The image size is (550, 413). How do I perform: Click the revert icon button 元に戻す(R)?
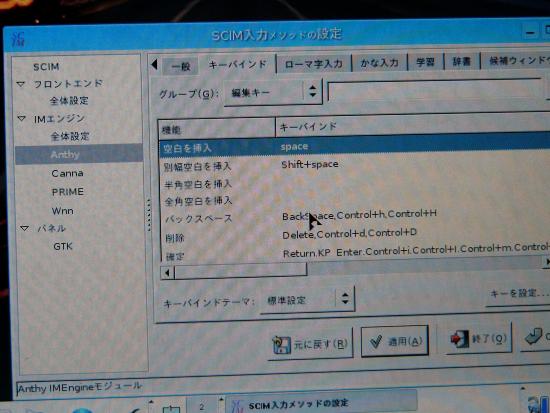(x=310, y=344)
